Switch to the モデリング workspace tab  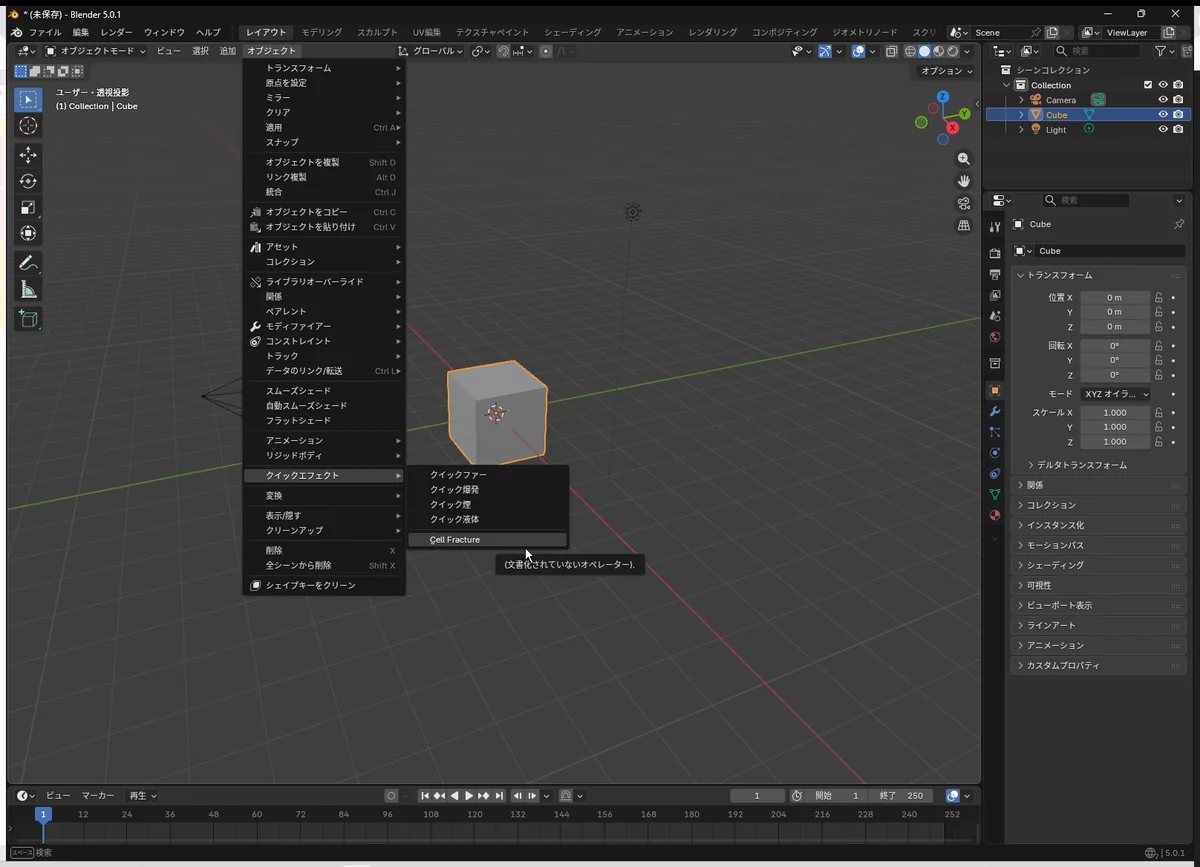pyautogui.click(x=321, y=32)
